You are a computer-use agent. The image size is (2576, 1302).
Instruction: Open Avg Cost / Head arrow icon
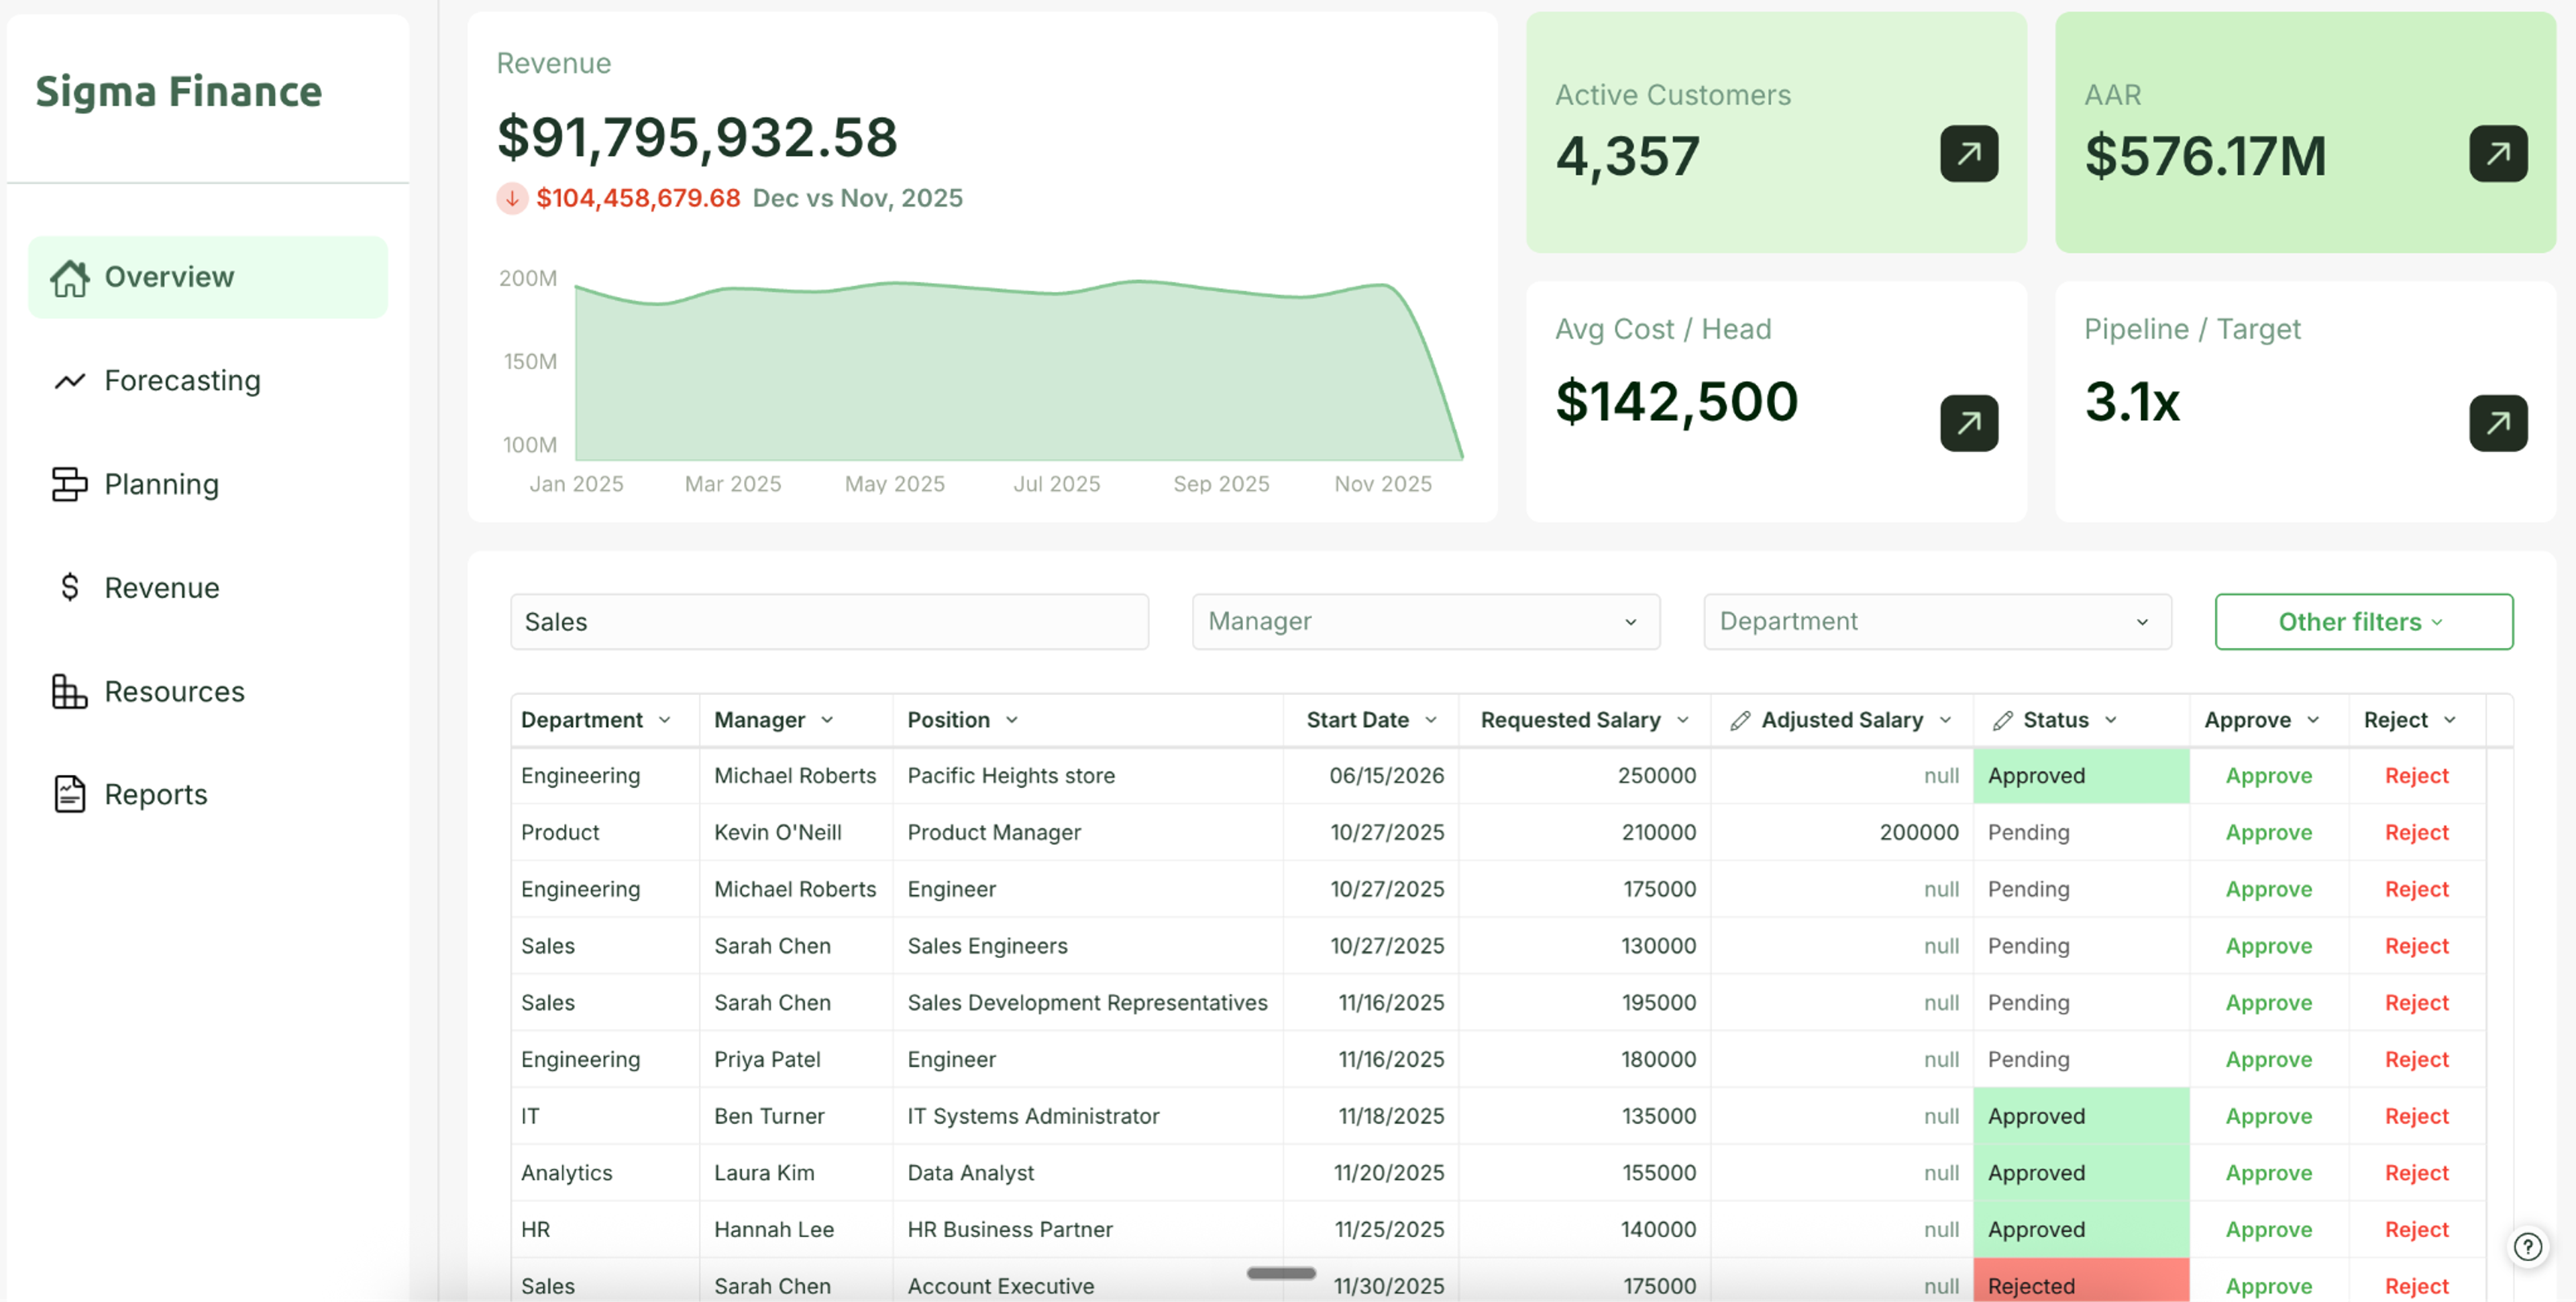(x=1968, y=423)
